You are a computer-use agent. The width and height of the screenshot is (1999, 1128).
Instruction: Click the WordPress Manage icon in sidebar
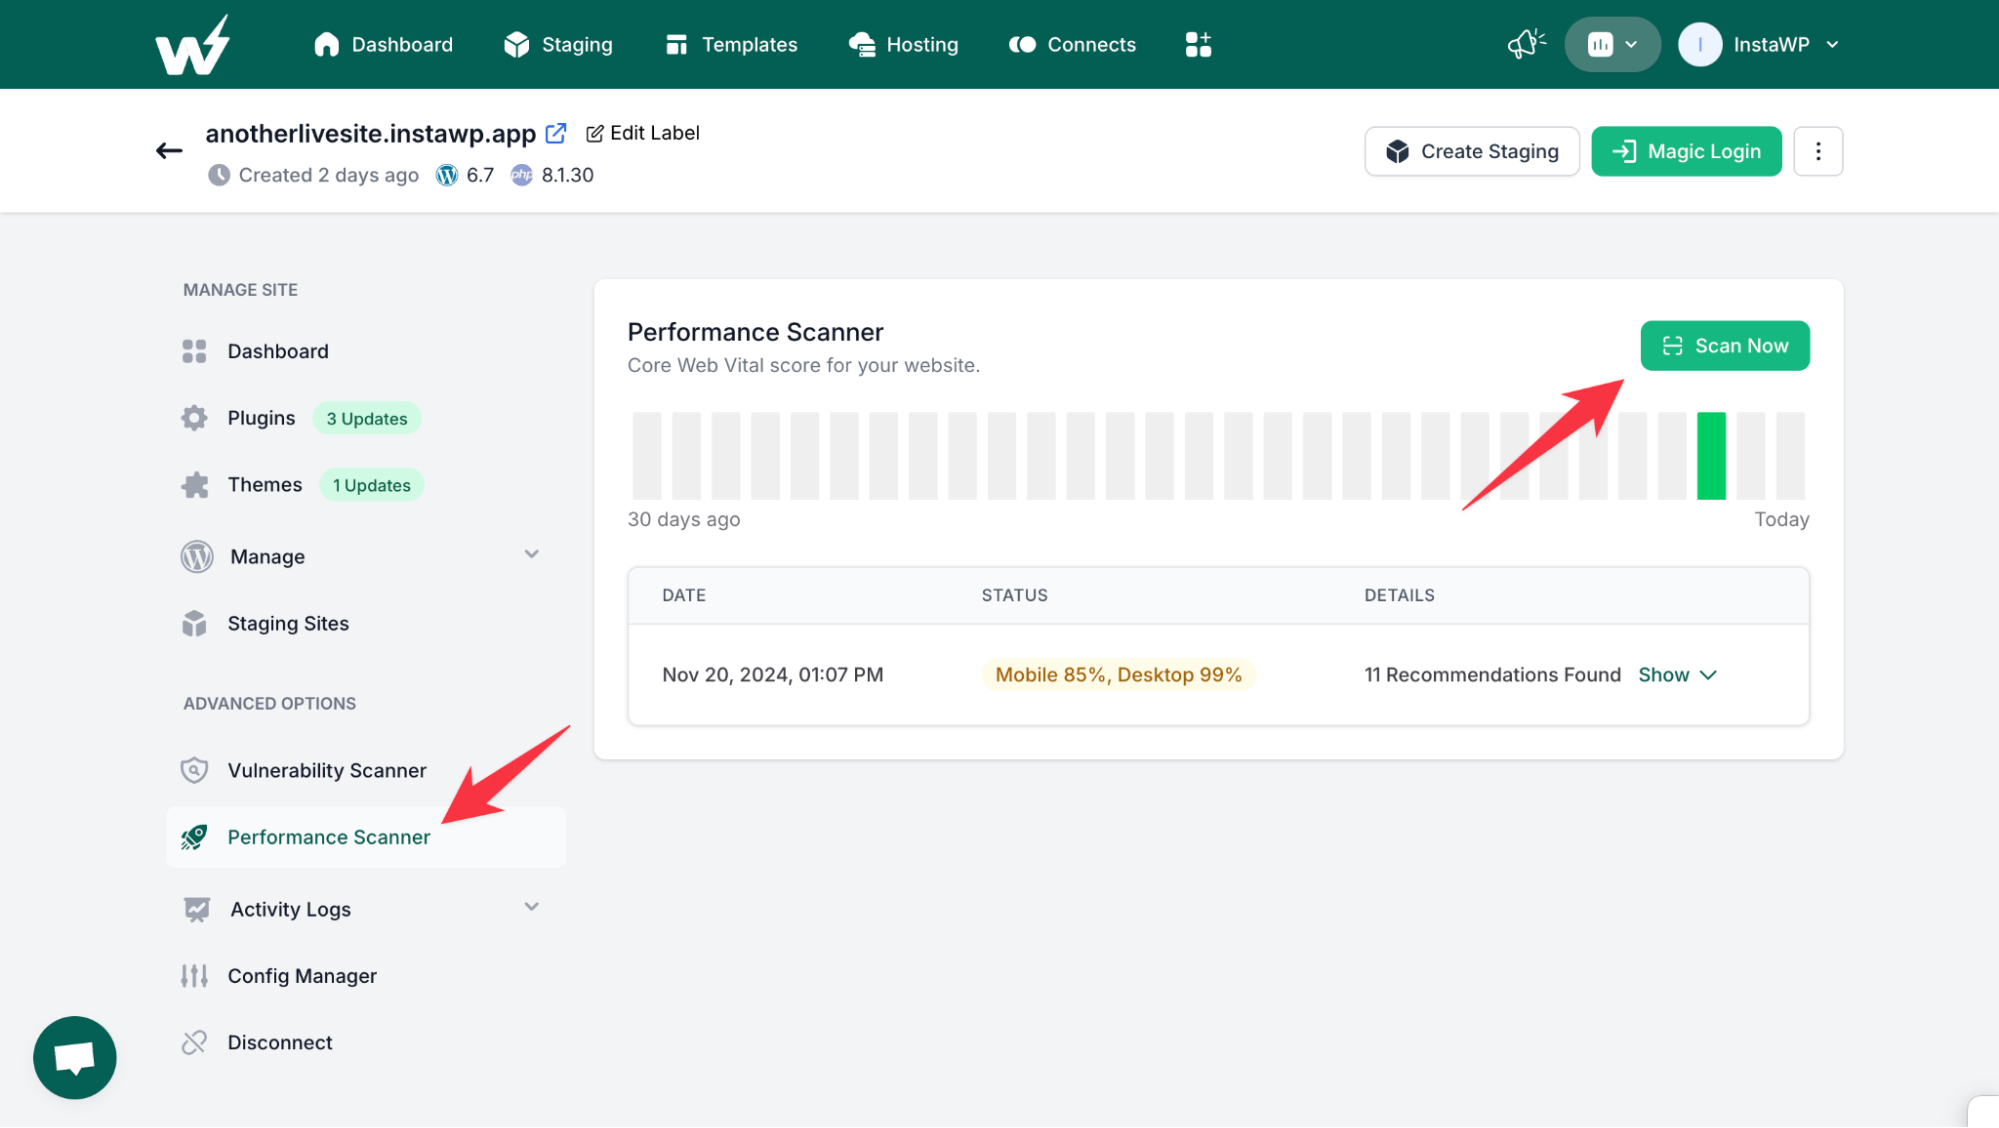[x=197, y=556]
